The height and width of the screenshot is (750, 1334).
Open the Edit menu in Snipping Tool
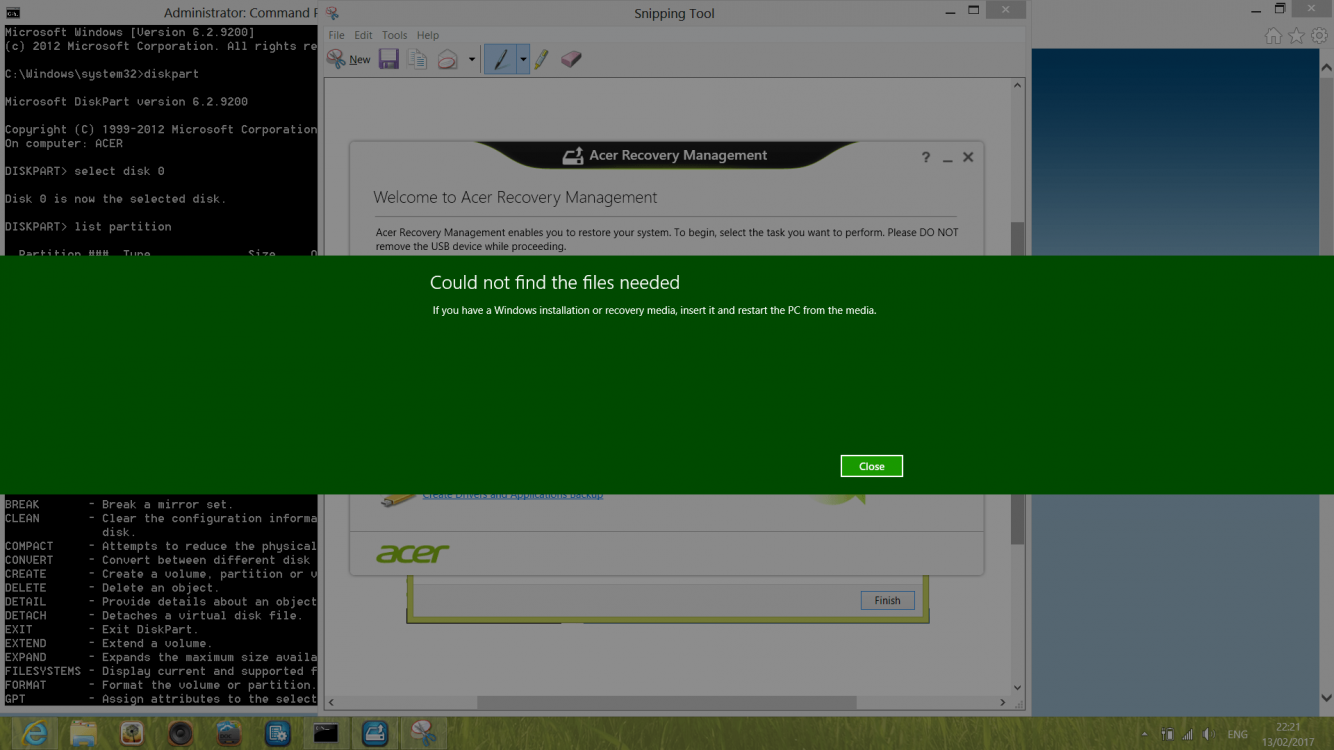(x=363, y=35)
